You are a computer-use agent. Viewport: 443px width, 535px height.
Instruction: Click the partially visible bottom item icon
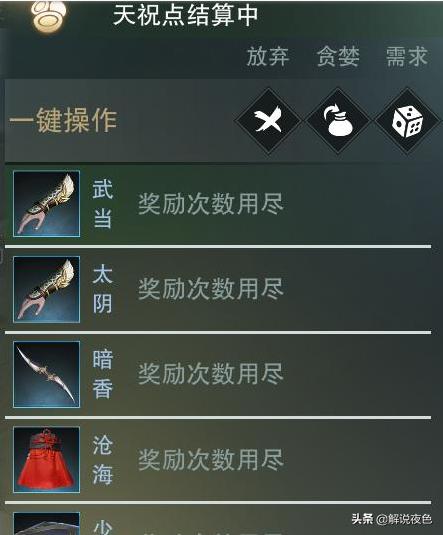tap(46, 523)
